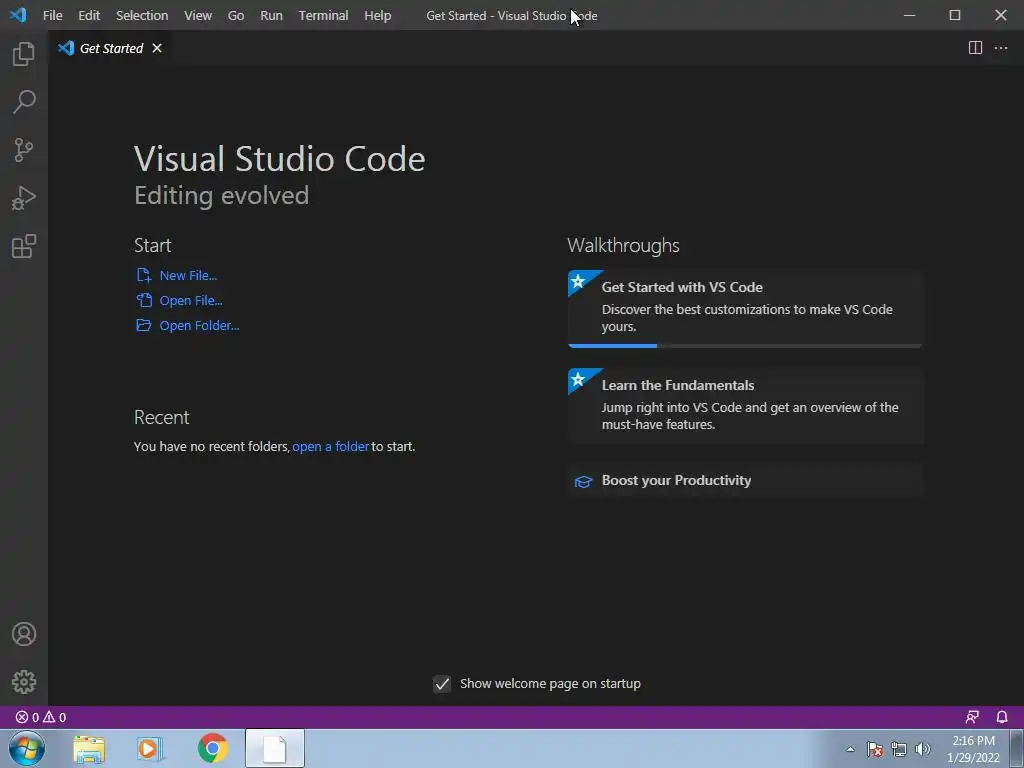Click the Action Center flag tray icon

coord(875,749)
